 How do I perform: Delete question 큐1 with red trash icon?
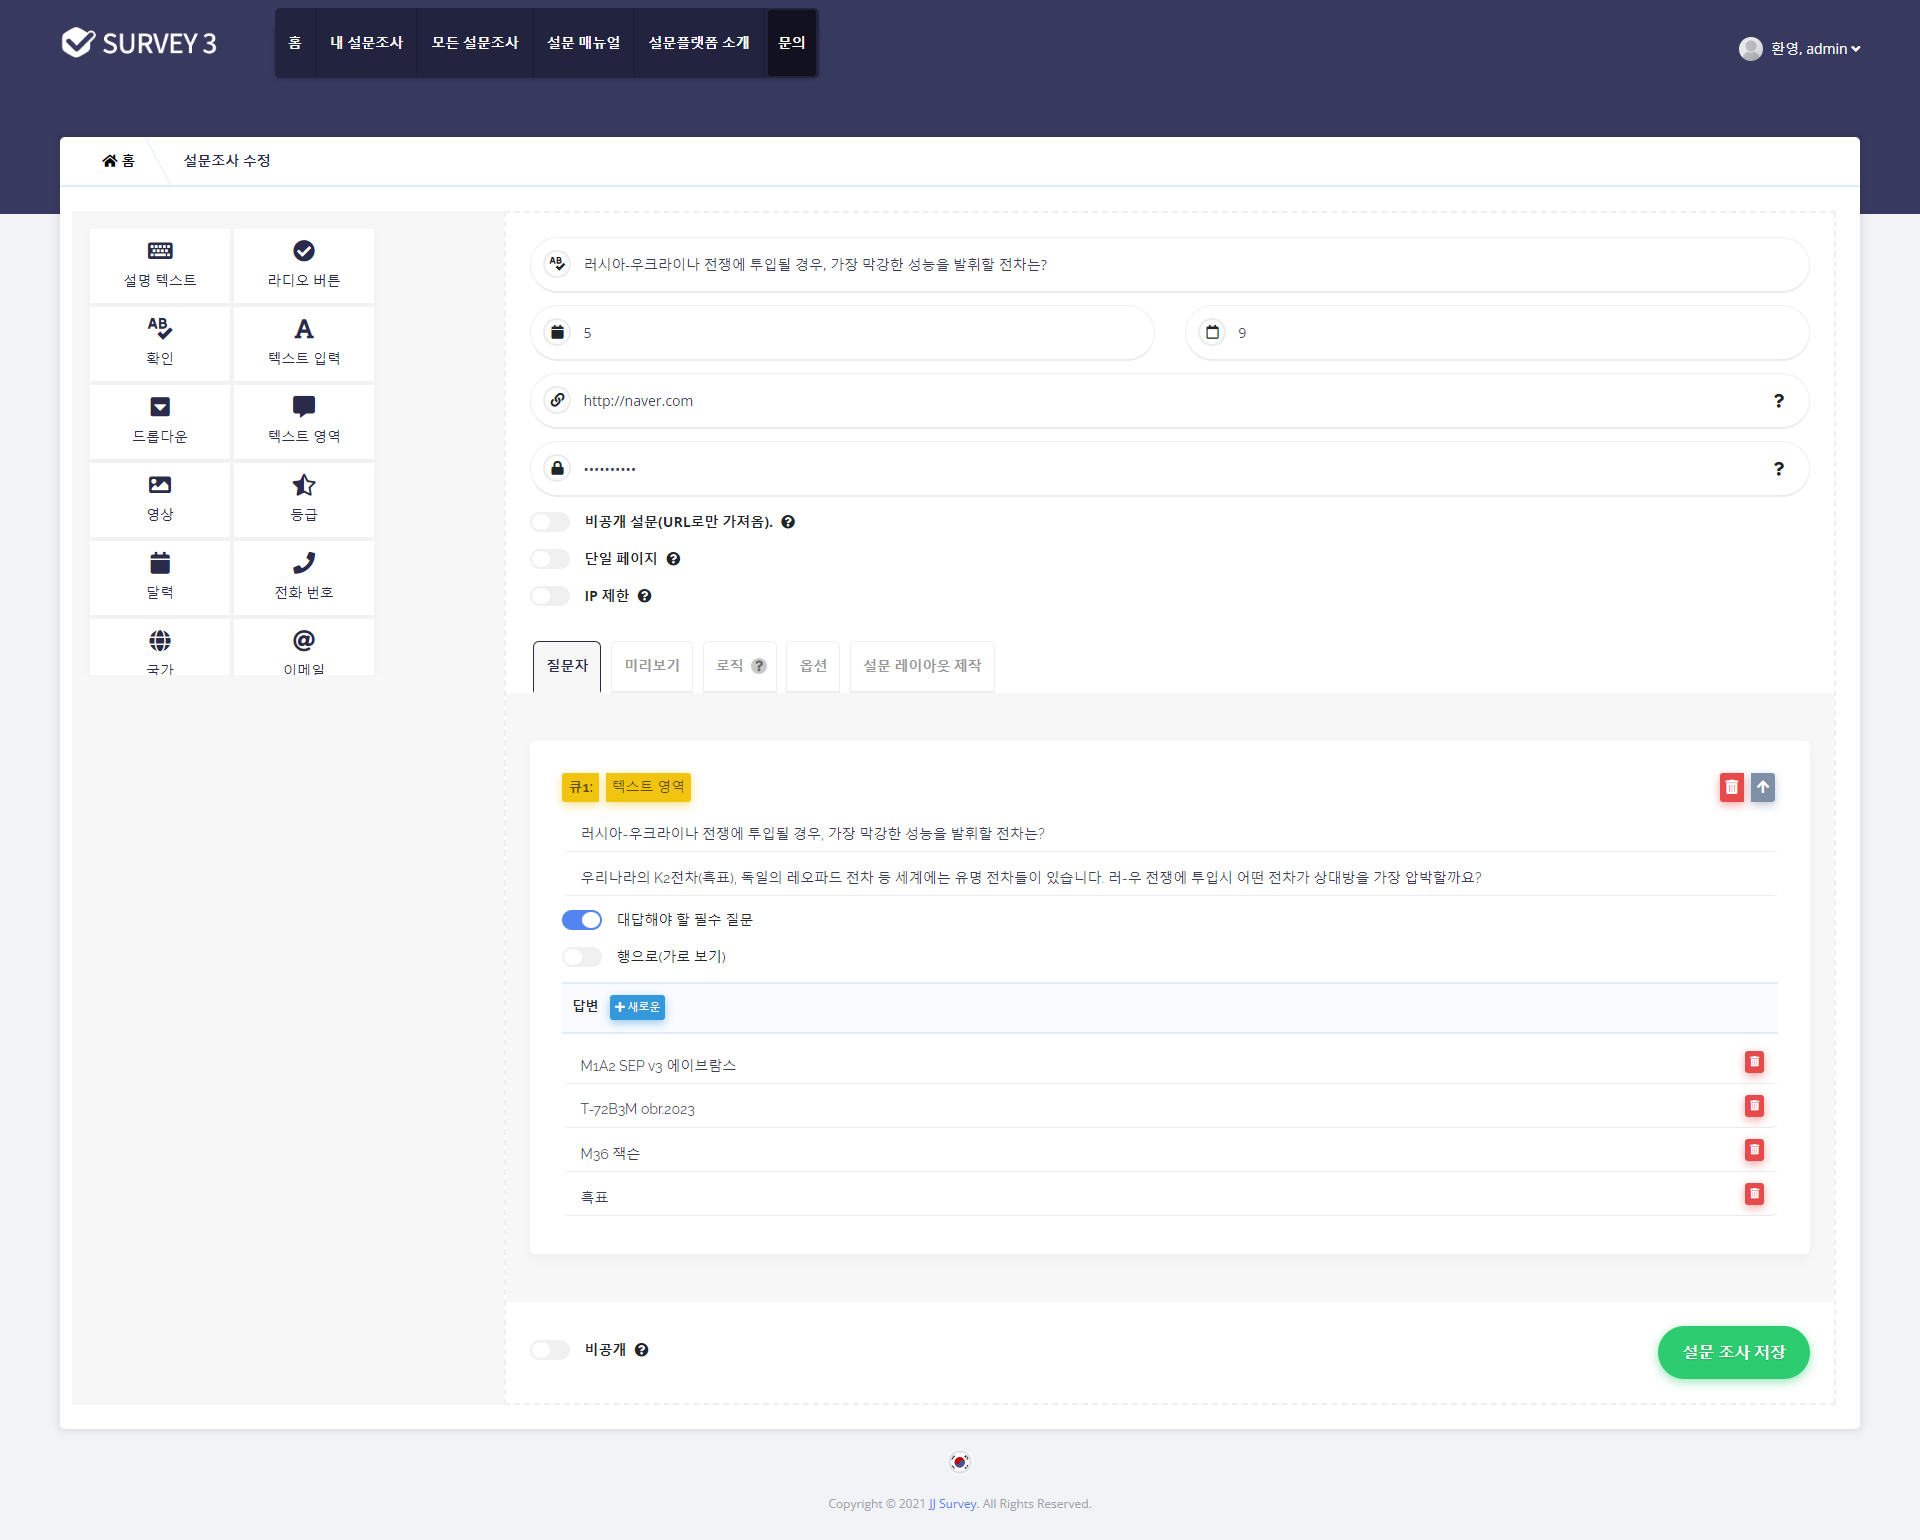1731,787
